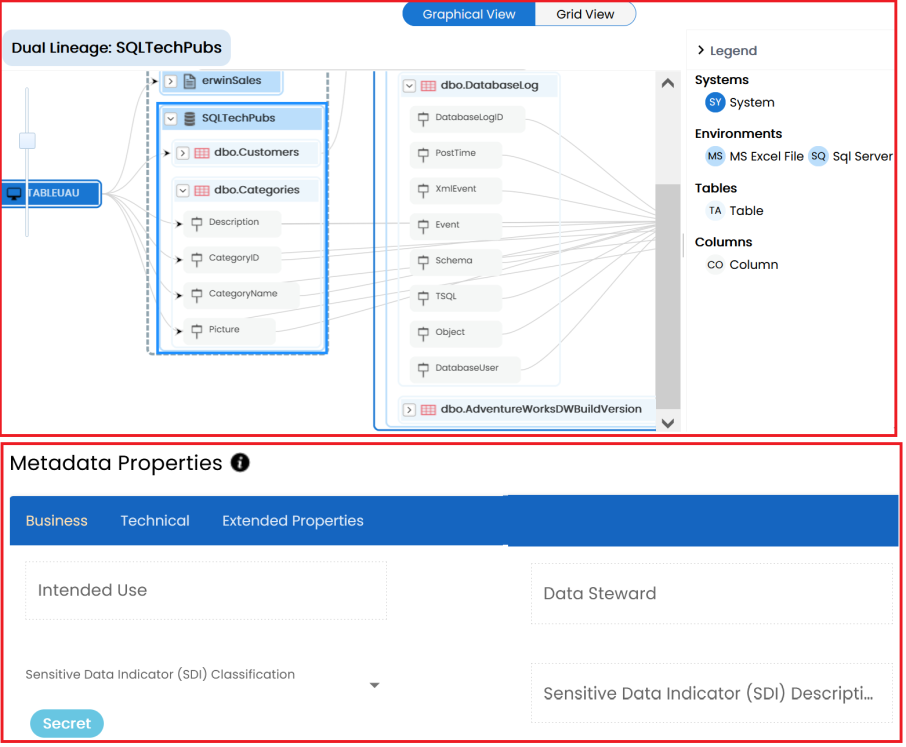Click the Secret classification tag
This screenshot has height=747, width=906.
click(67, 724)
